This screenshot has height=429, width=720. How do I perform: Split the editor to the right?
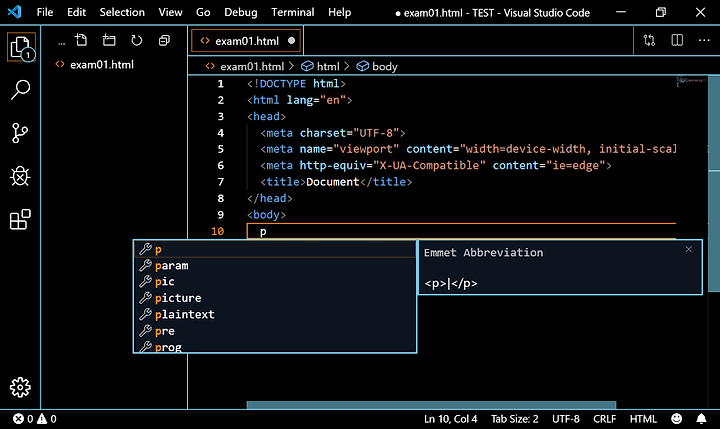click(x=677, y=40)
